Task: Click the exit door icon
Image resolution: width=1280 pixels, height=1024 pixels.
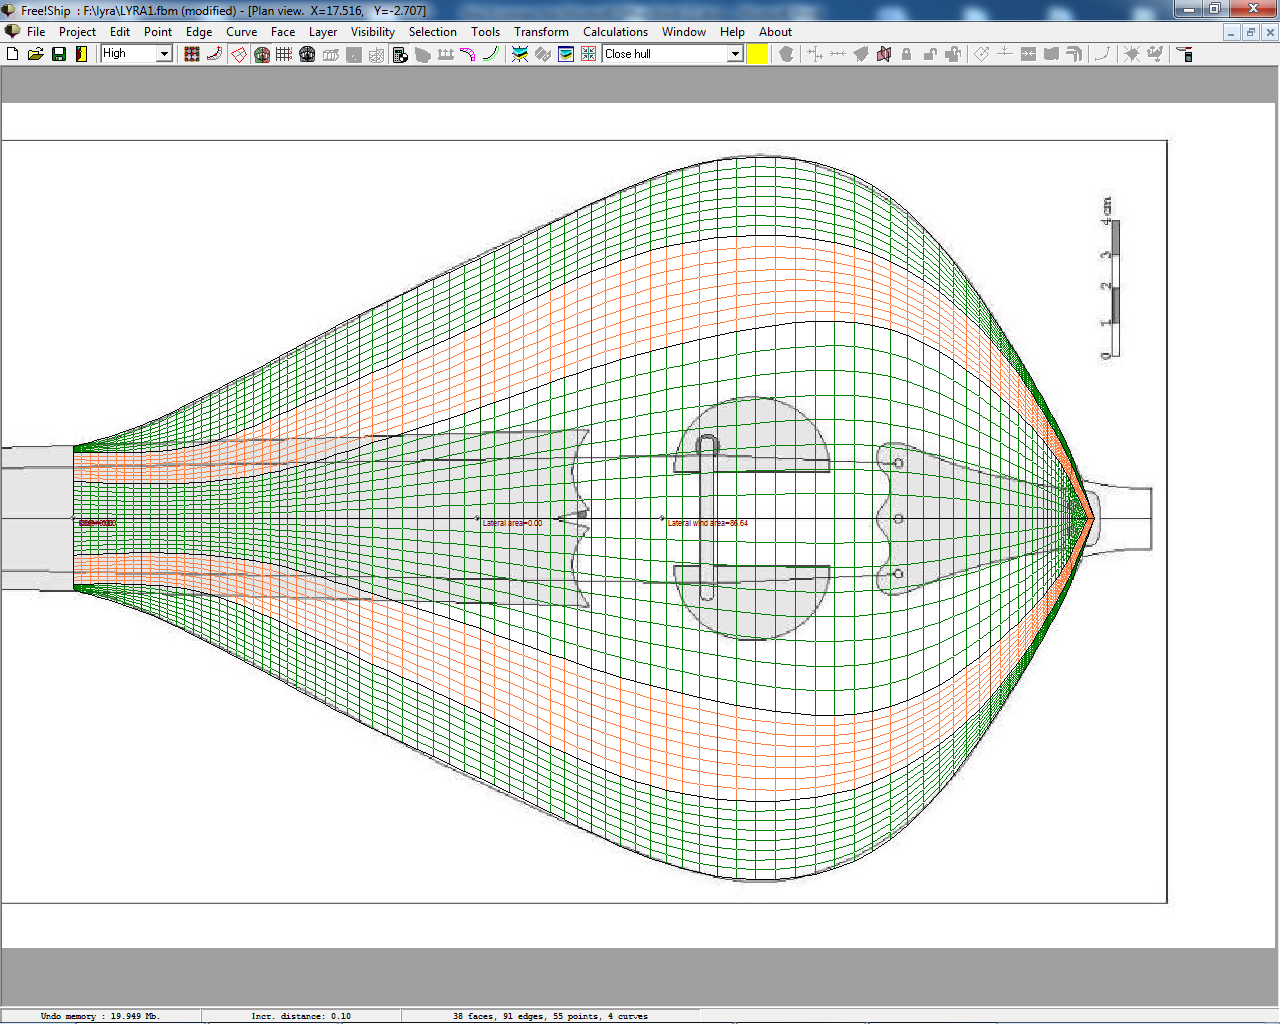Action: 81,54
